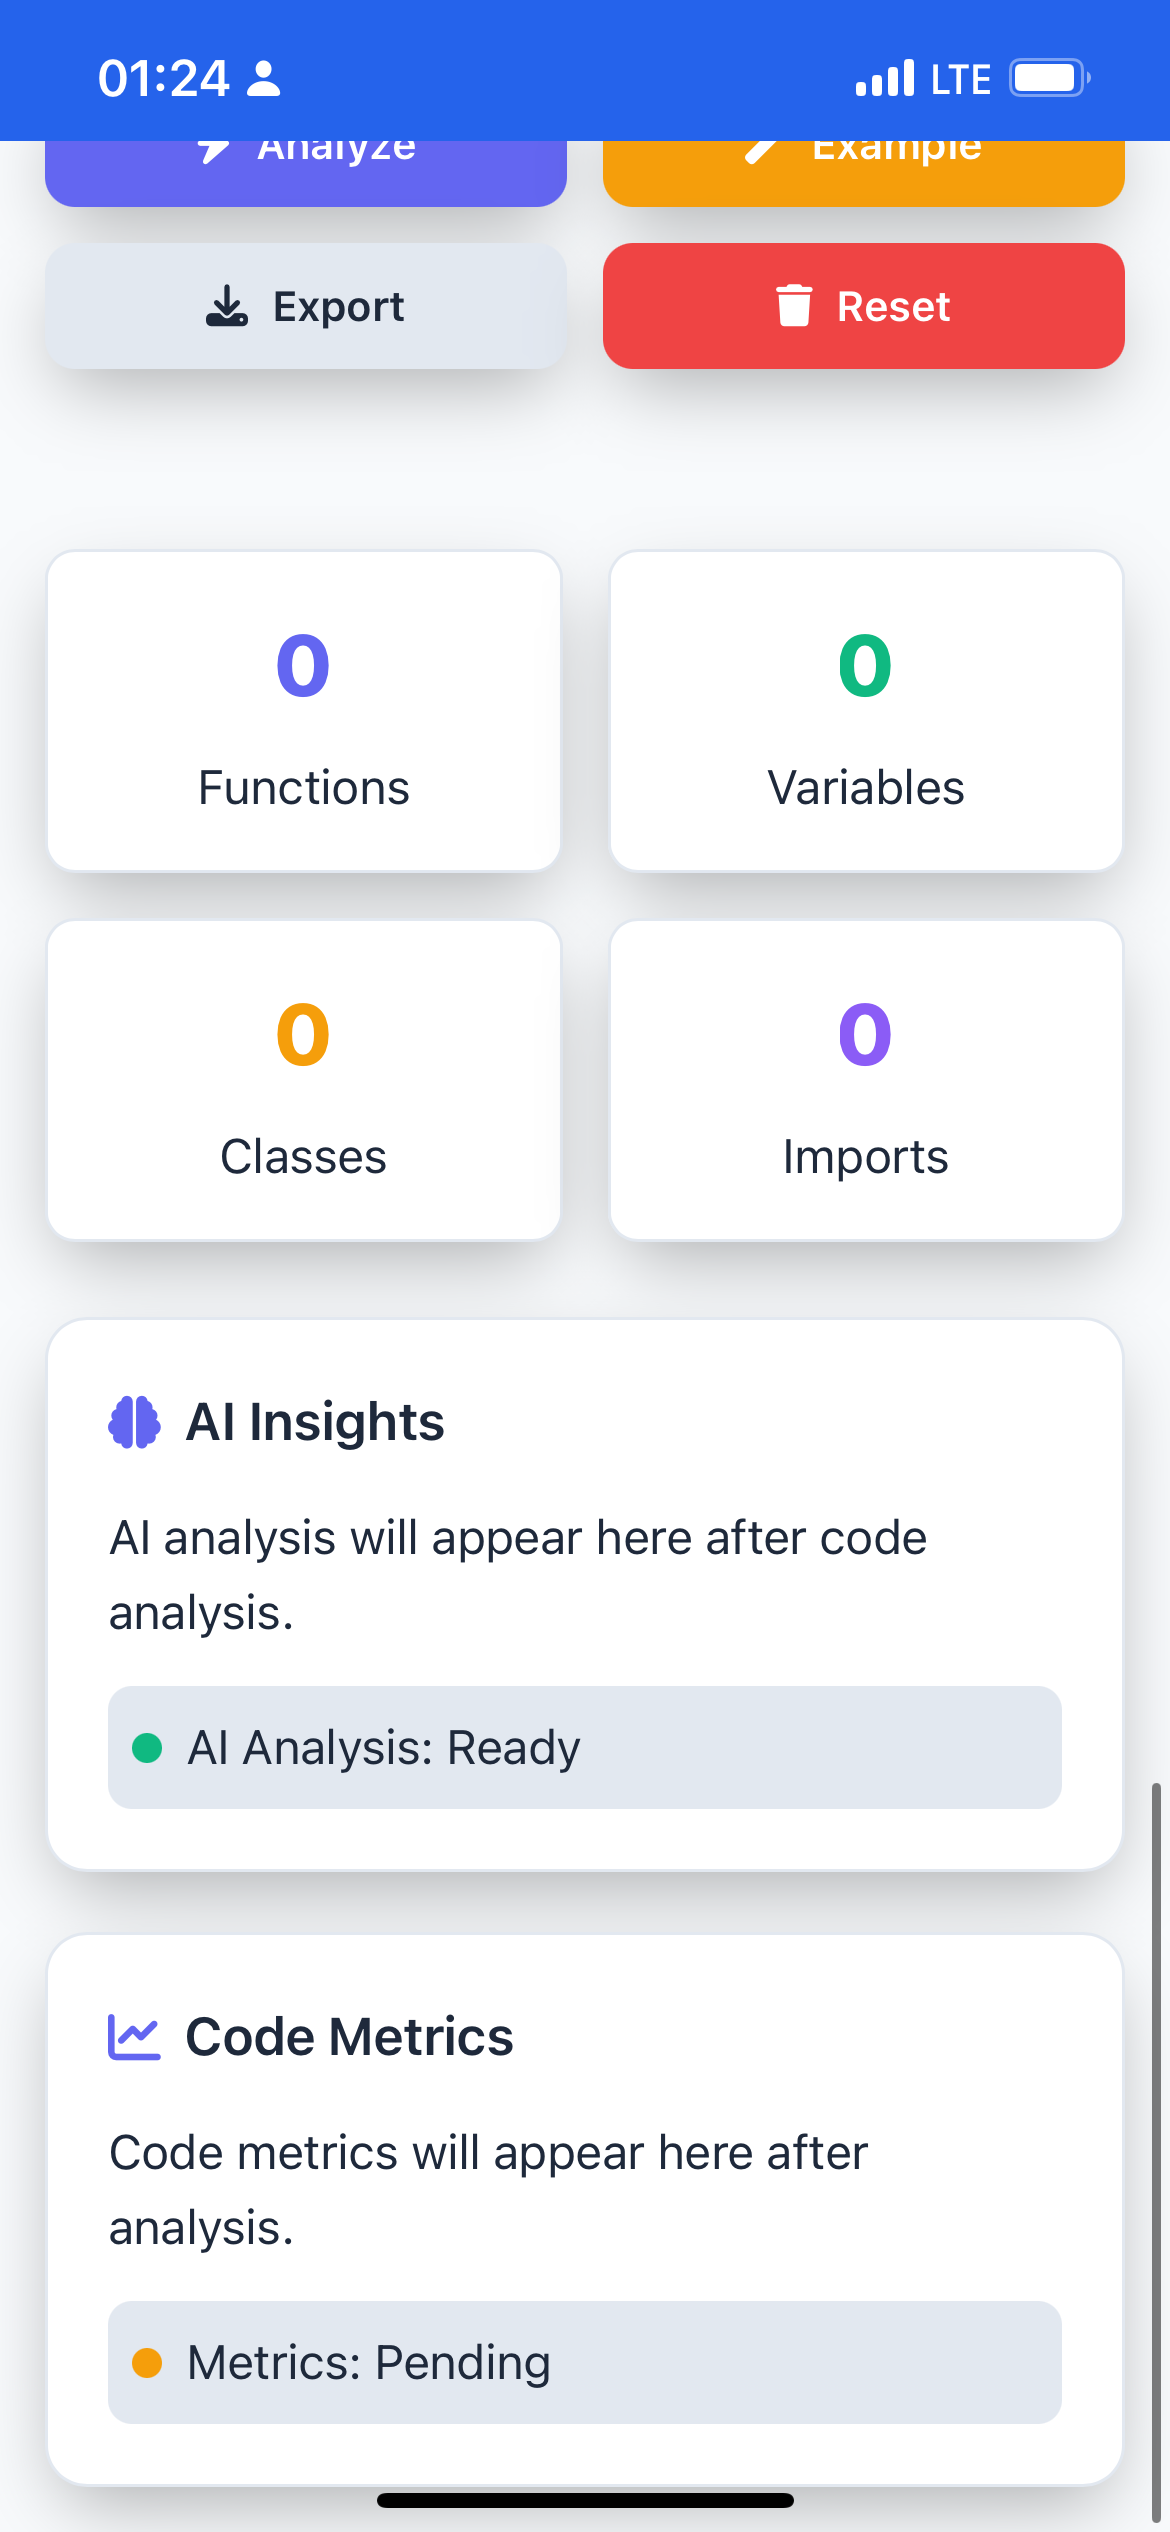Tap the battery indicator in status bar

(x=1049, y=78)
